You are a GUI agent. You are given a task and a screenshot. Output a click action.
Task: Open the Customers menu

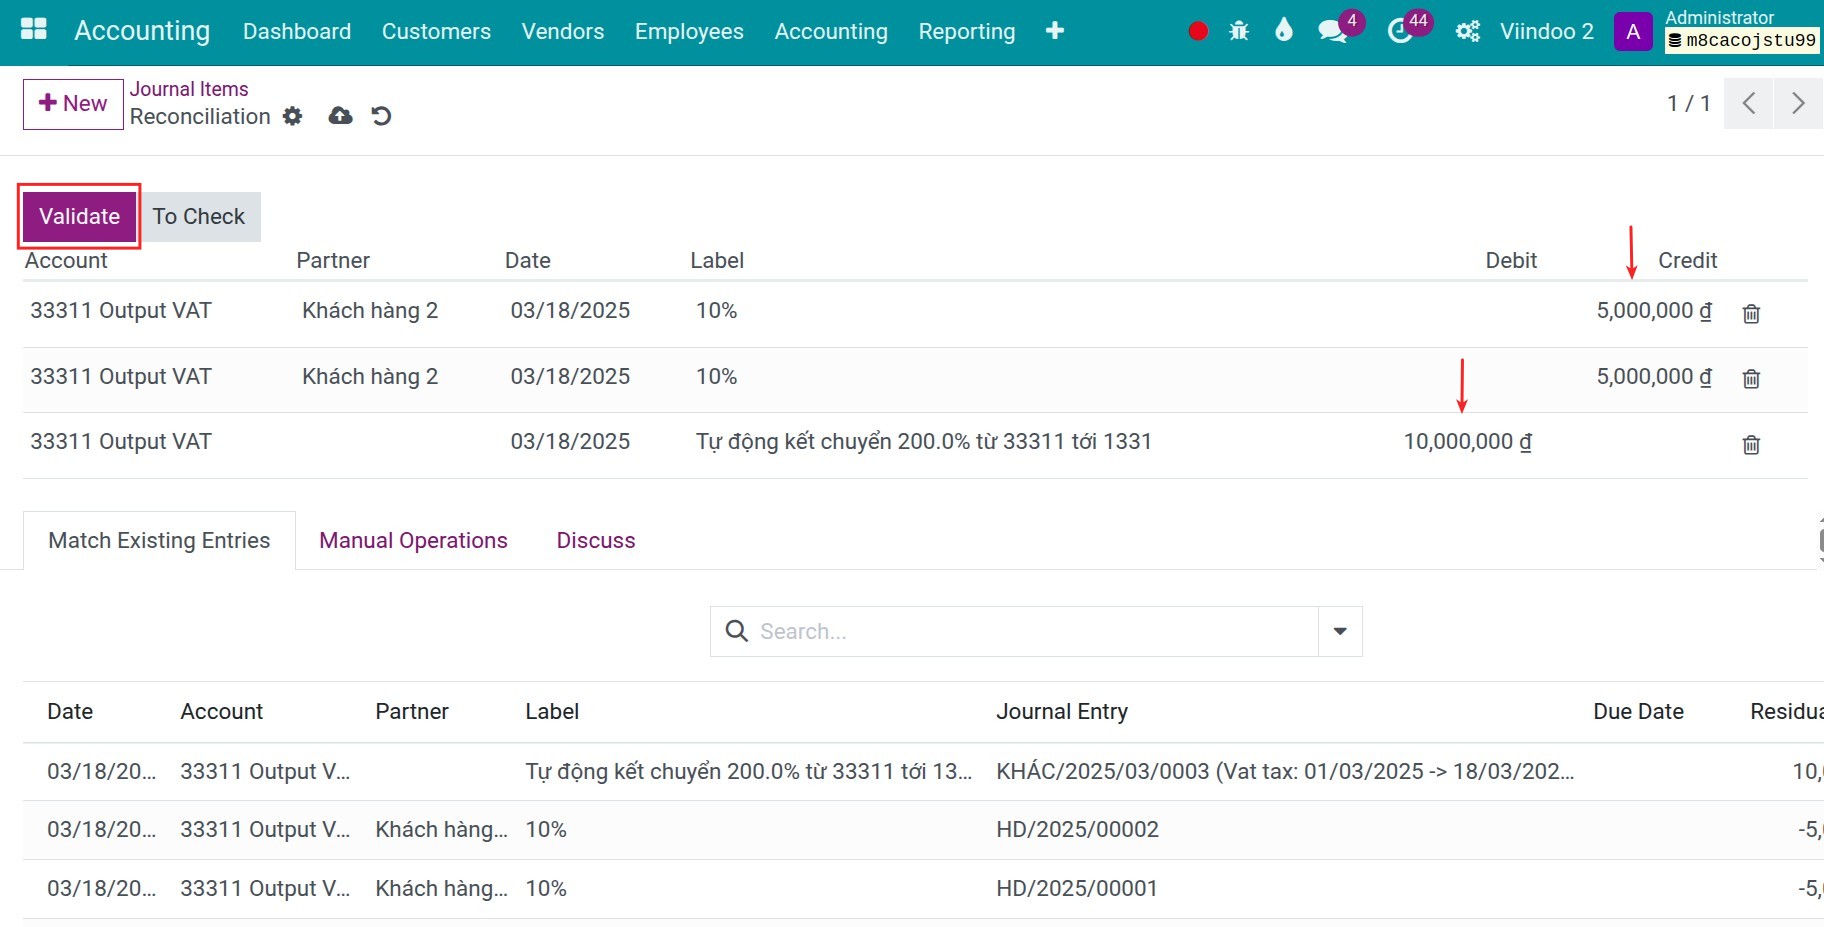(x=436, y=31)
